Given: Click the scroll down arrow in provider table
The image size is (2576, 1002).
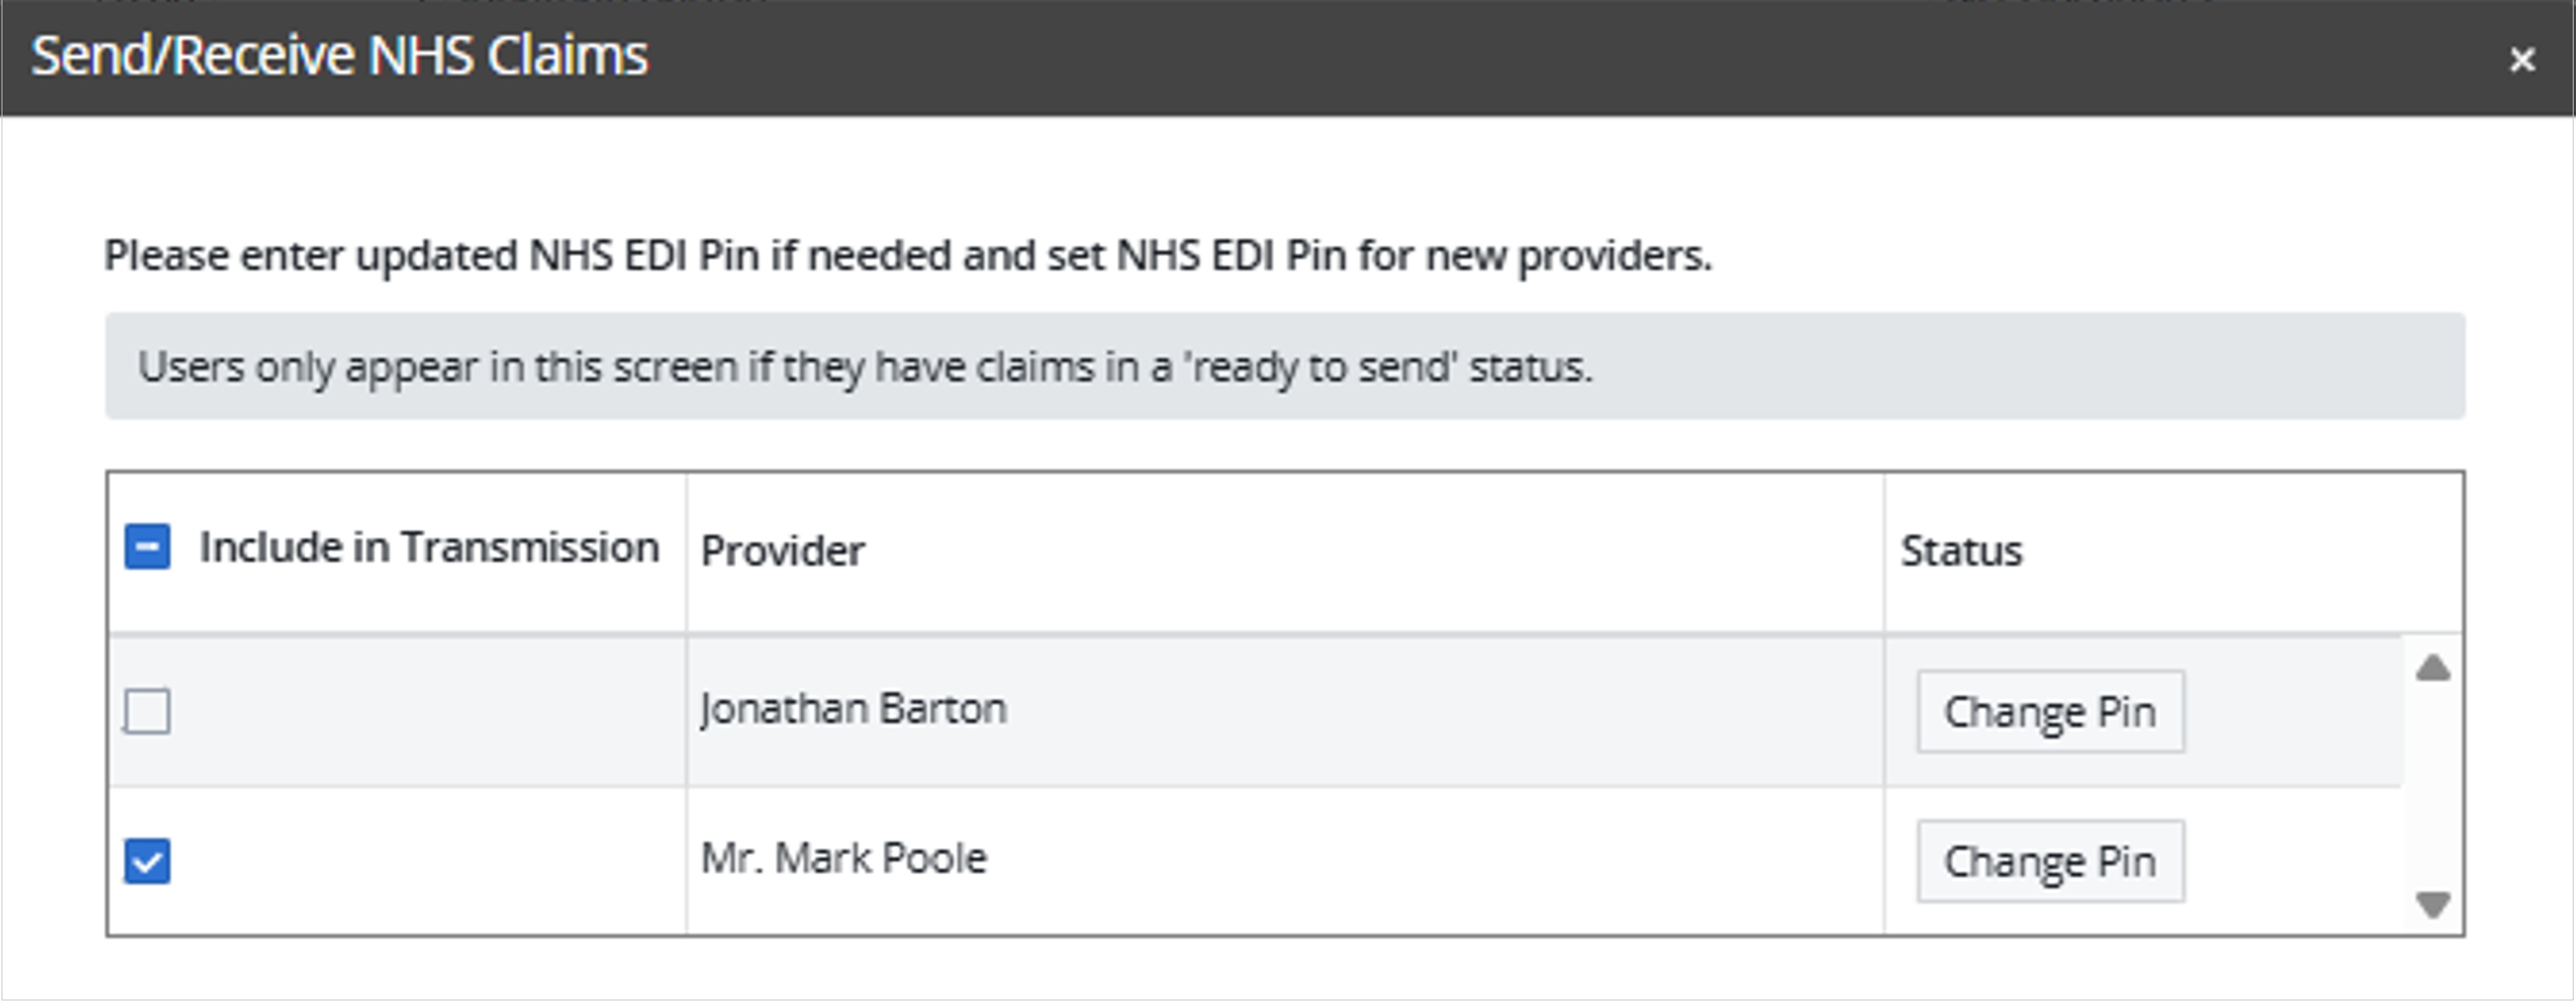Looking at the screenshot, I should click(x=2432, y=904).
